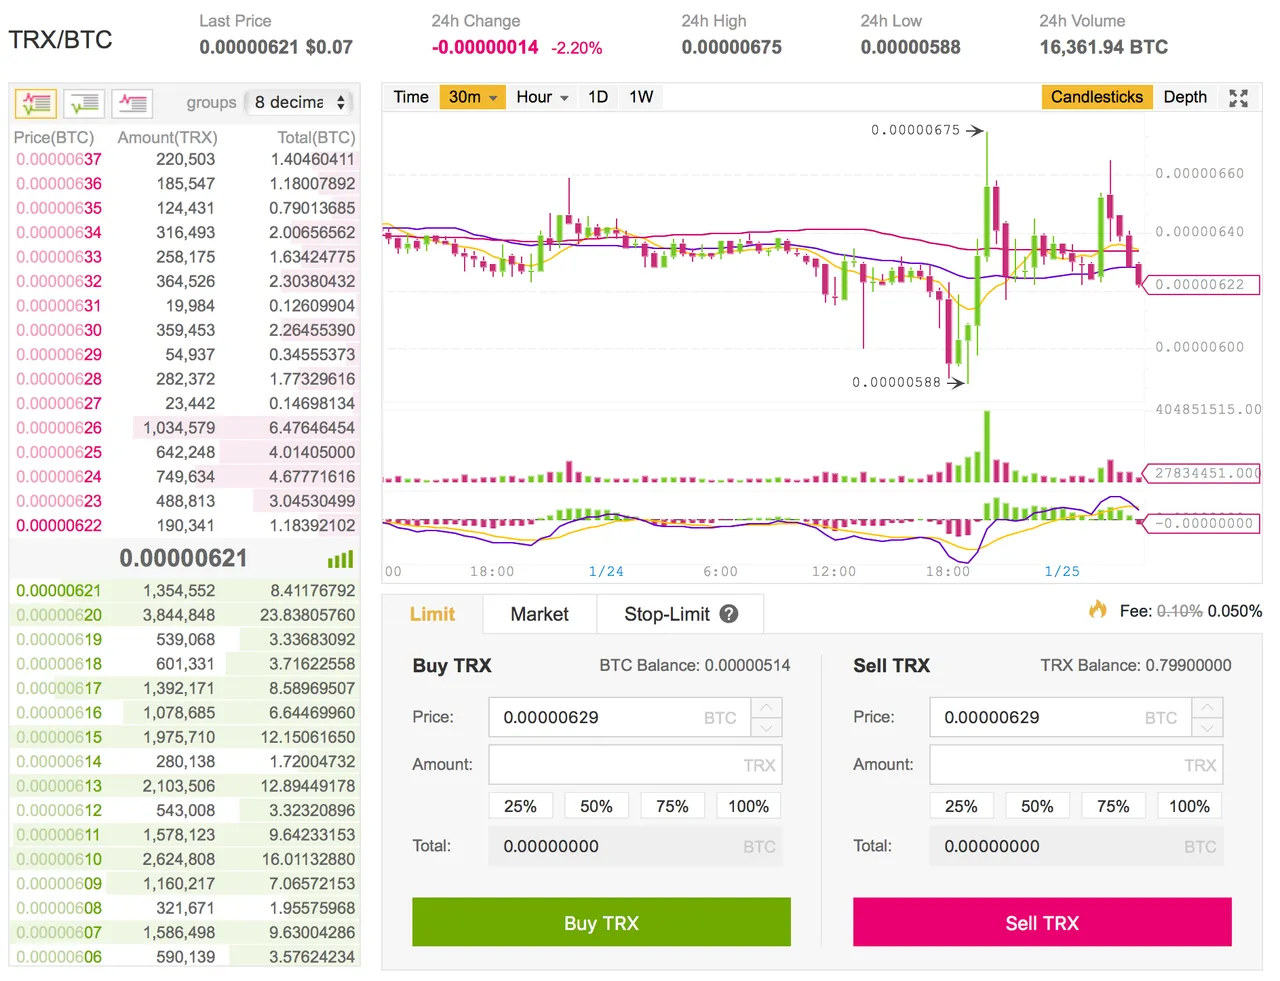Expand chart to fullscreen
Screen dimensions: 1280x981
point(1238,98)
